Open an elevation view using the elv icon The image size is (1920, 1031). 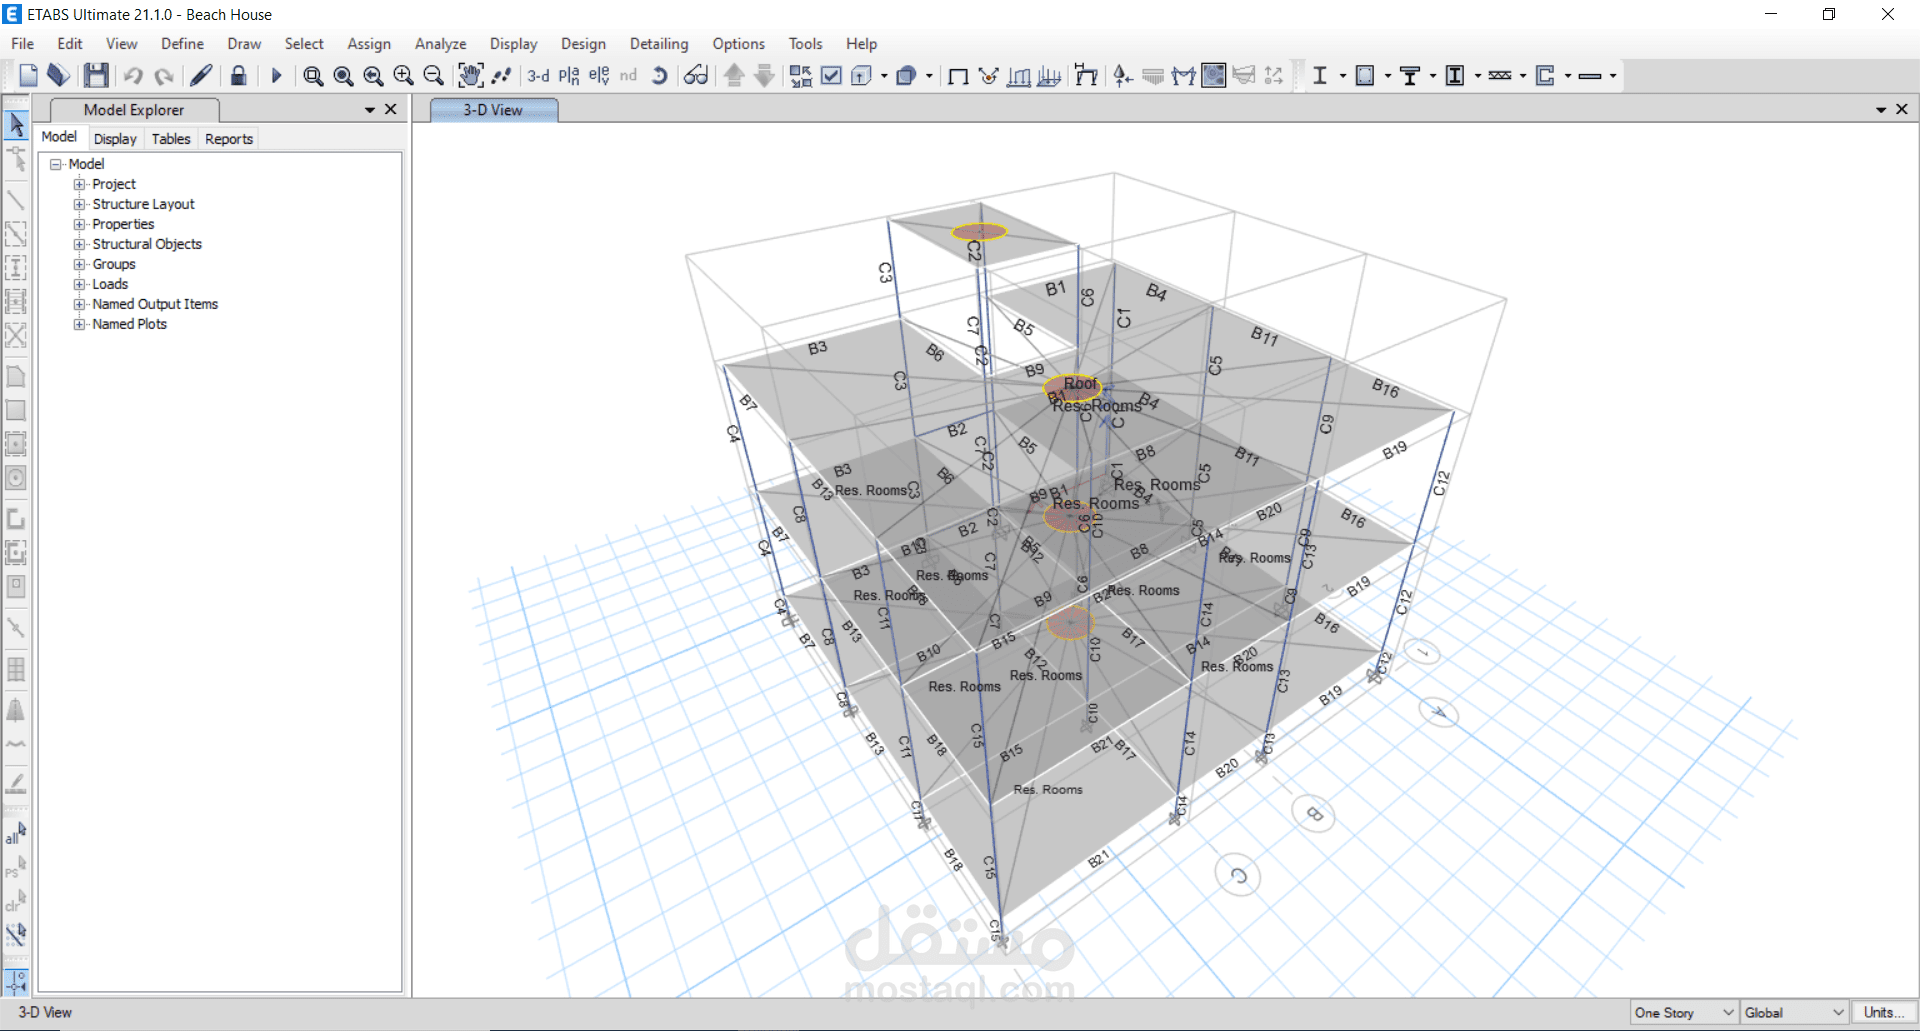point(597,76)
